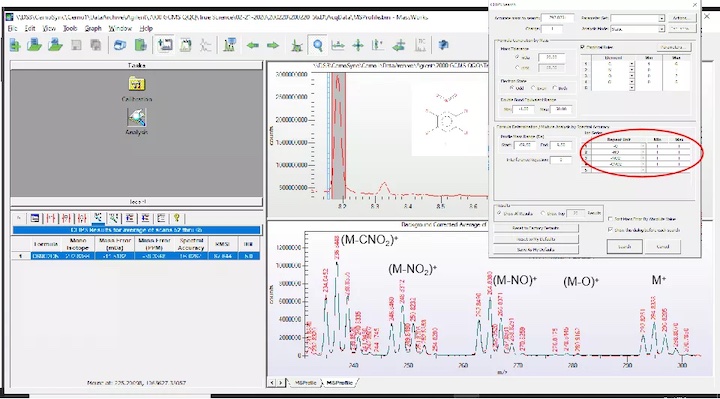Click the green left arrow toolbar icon
The image size is (720, 399).
tap(253, 45)
